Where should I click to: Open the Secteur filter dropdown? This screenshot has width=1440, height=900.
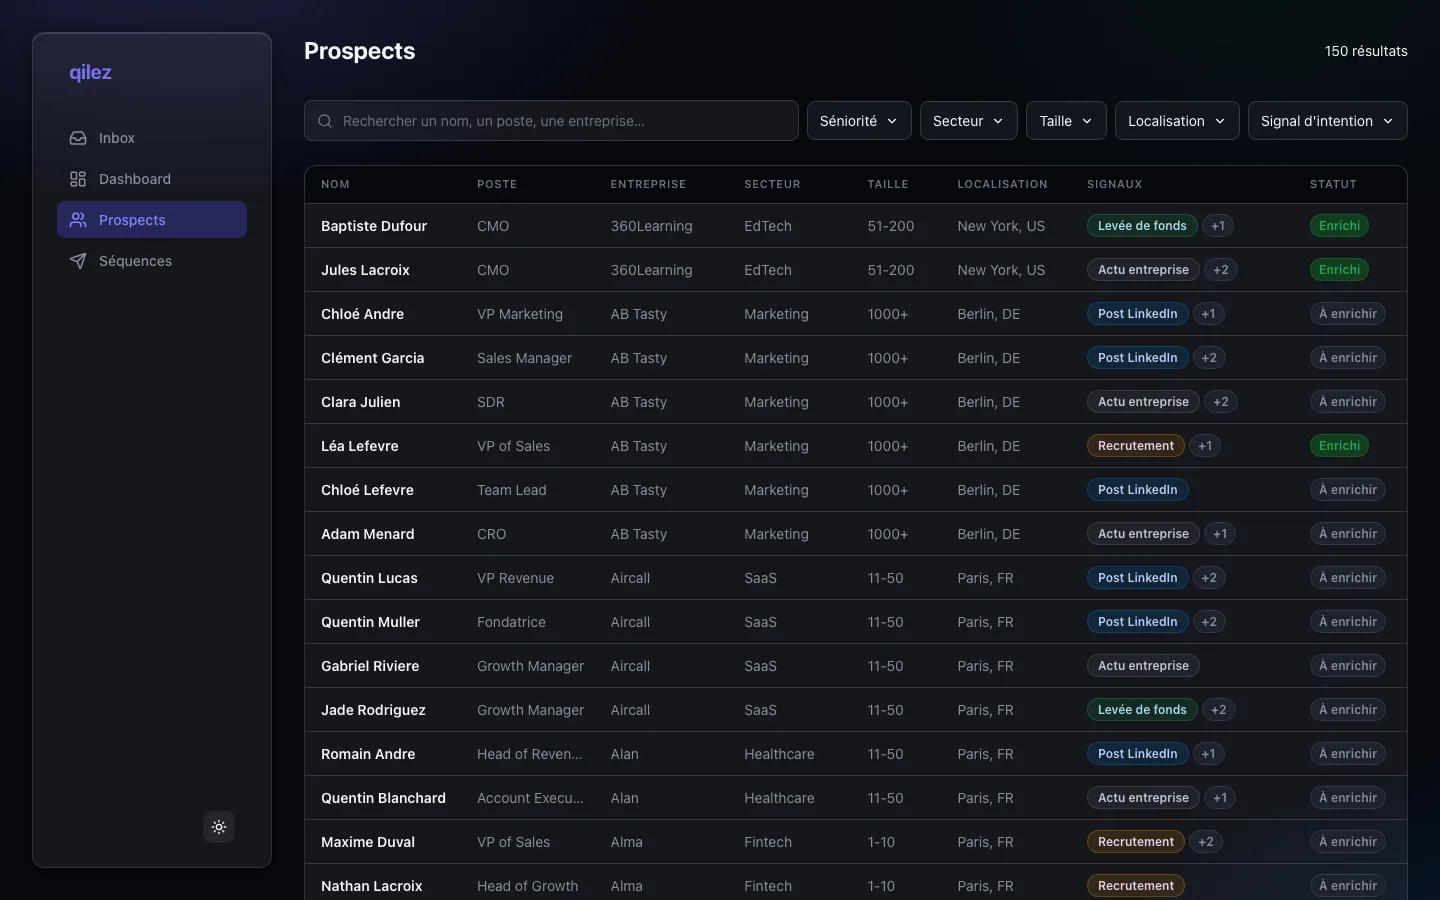pos(968,121)
